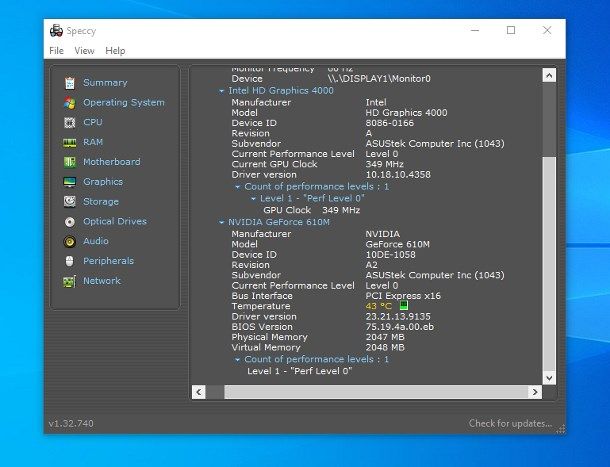This screenshot has width=610, height=467.
Task: Open the View menu
Action: 84,51
